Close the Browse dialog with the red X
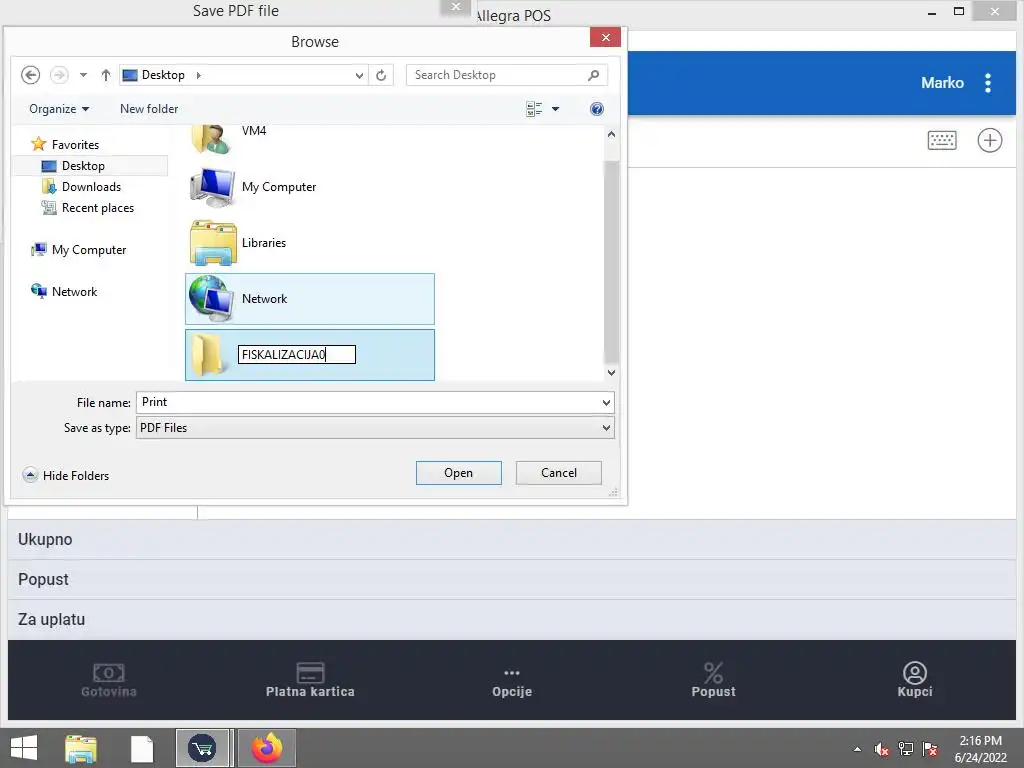The height and width of the screenshot is (768, 1024). pos(605,37)
